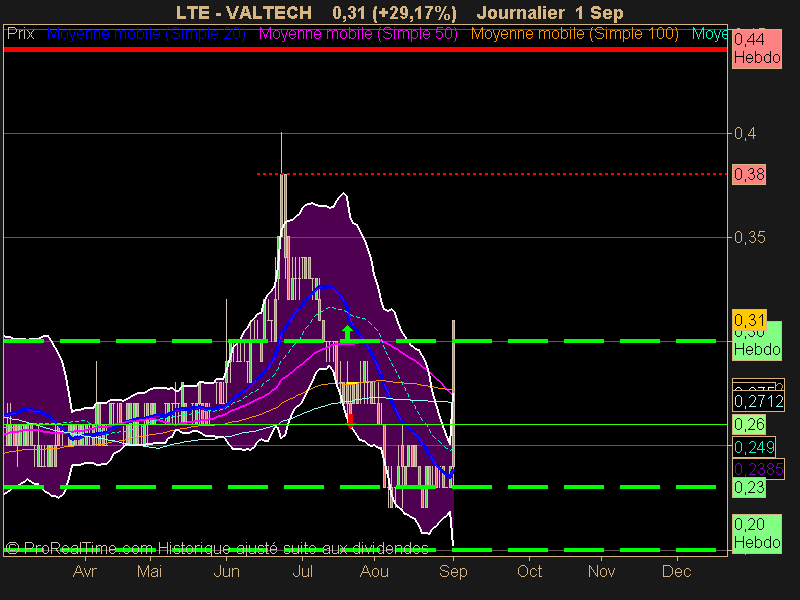800x600 pixels.
Task: Click the green up-arrow buy signal marker
Action: [x=347, y=333]
